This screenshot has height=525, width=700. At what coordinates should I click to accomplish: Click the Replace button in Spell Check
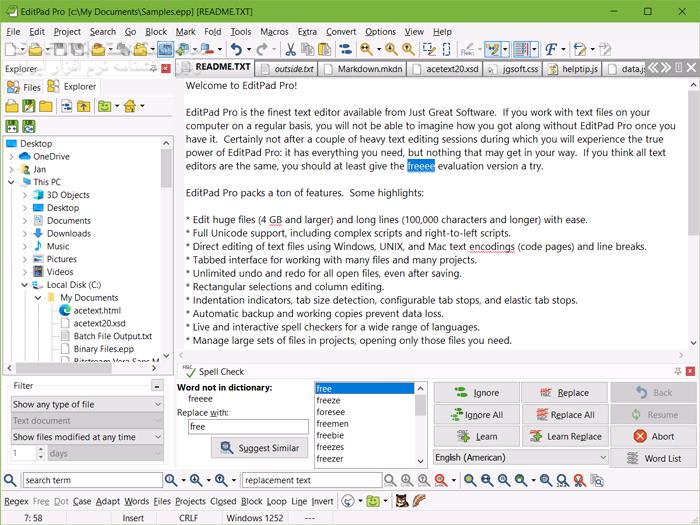pos(564,393)
